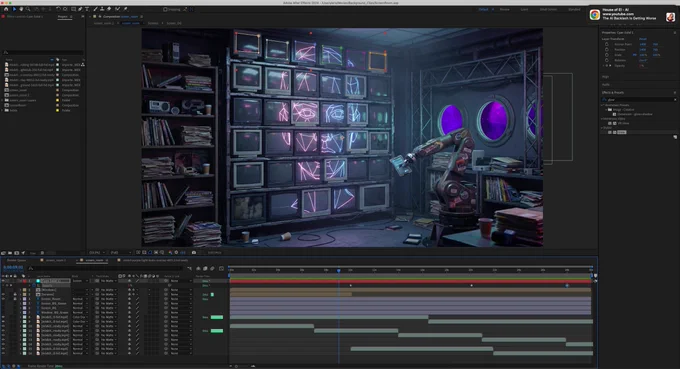
Task: Click the delete (trash) icon in Project panel
Action: [x=42, y=253]
